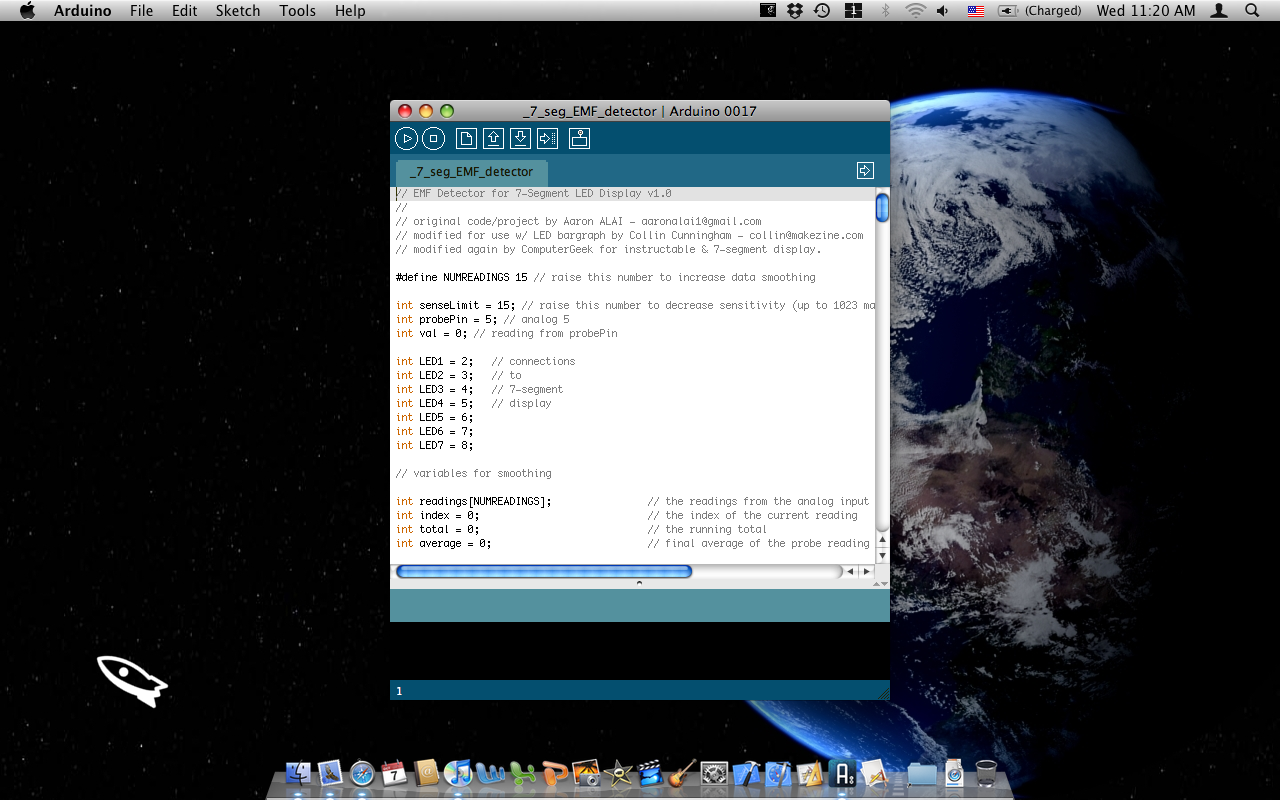Click the rocket icon on desktop
The height and width of the screenshot is (800, 1280).
click(132, 681)
